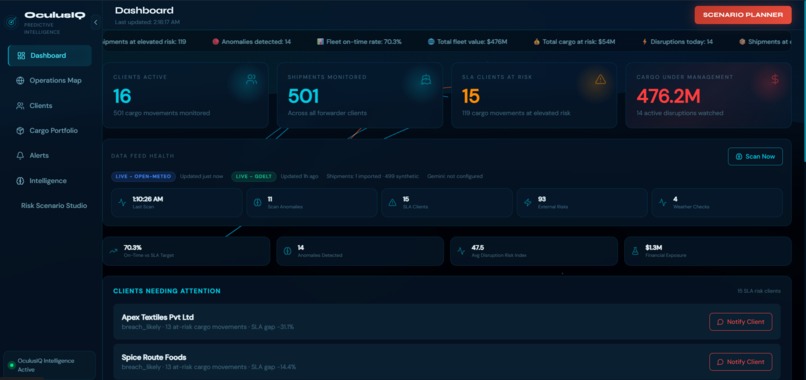Click the OculusIQ logo icon

pyautogui.click(x=12, y=22)
